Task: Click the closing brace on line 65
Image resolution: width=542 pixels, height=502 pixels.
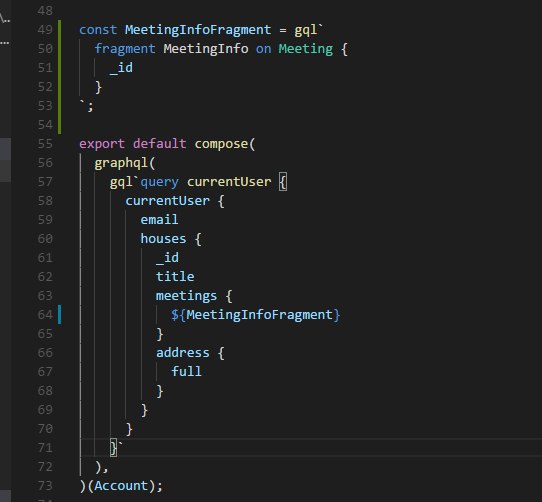Action: [x=160, y=334]
